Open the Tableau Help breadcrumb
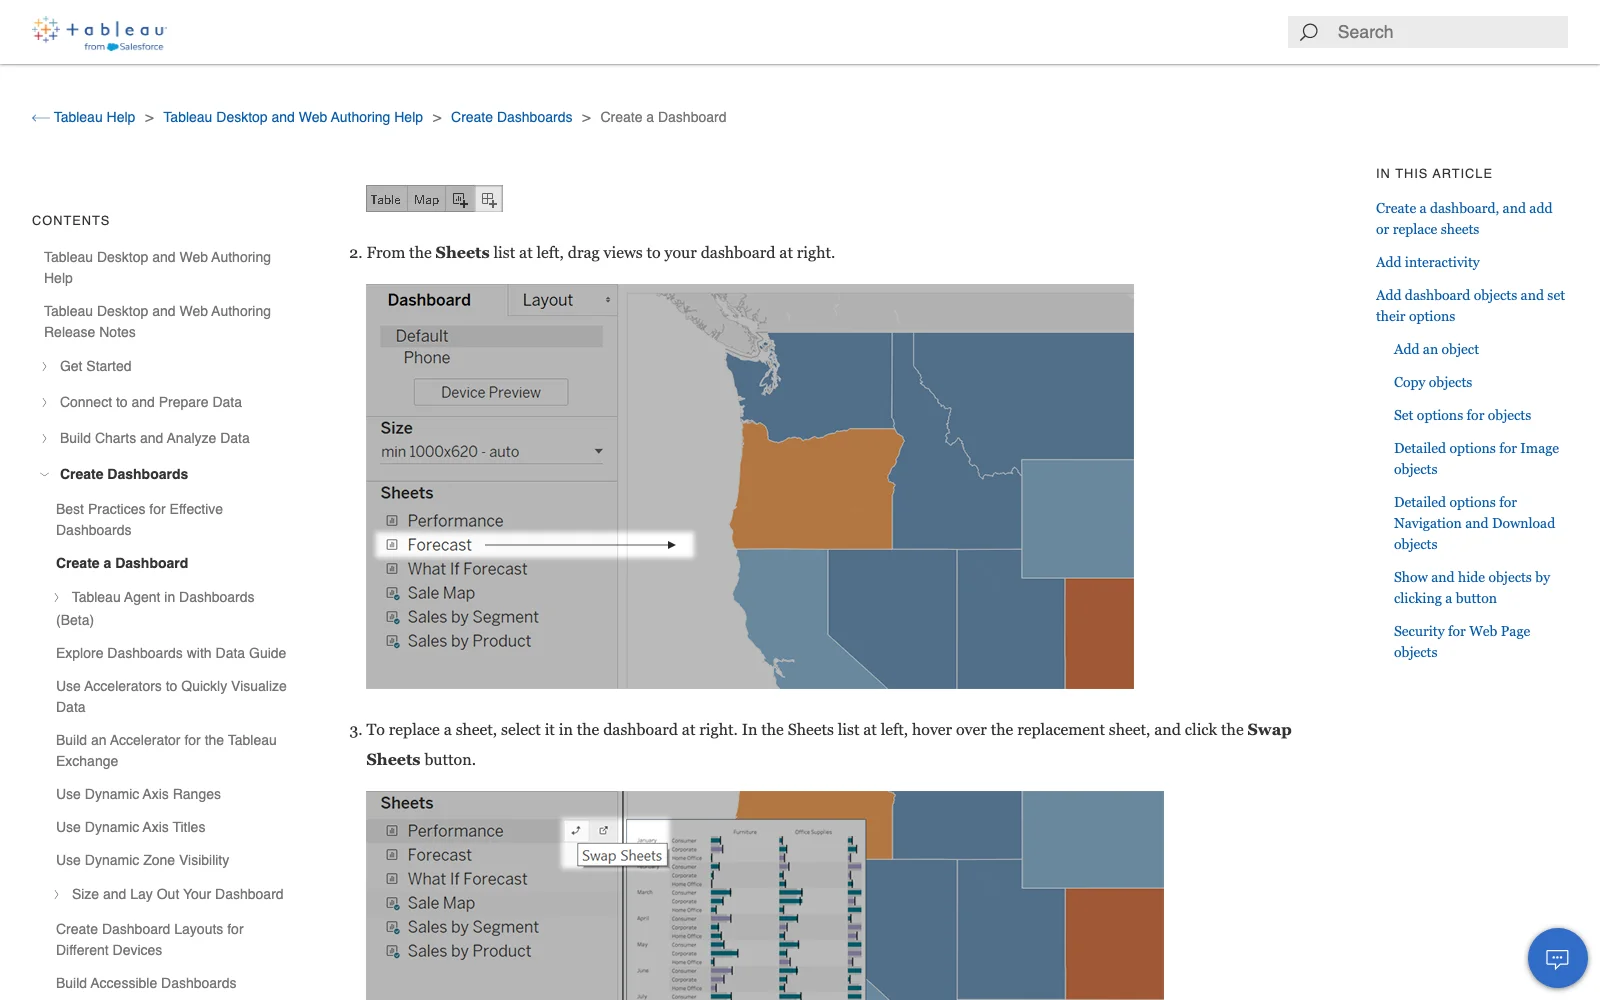 (94, 117)
